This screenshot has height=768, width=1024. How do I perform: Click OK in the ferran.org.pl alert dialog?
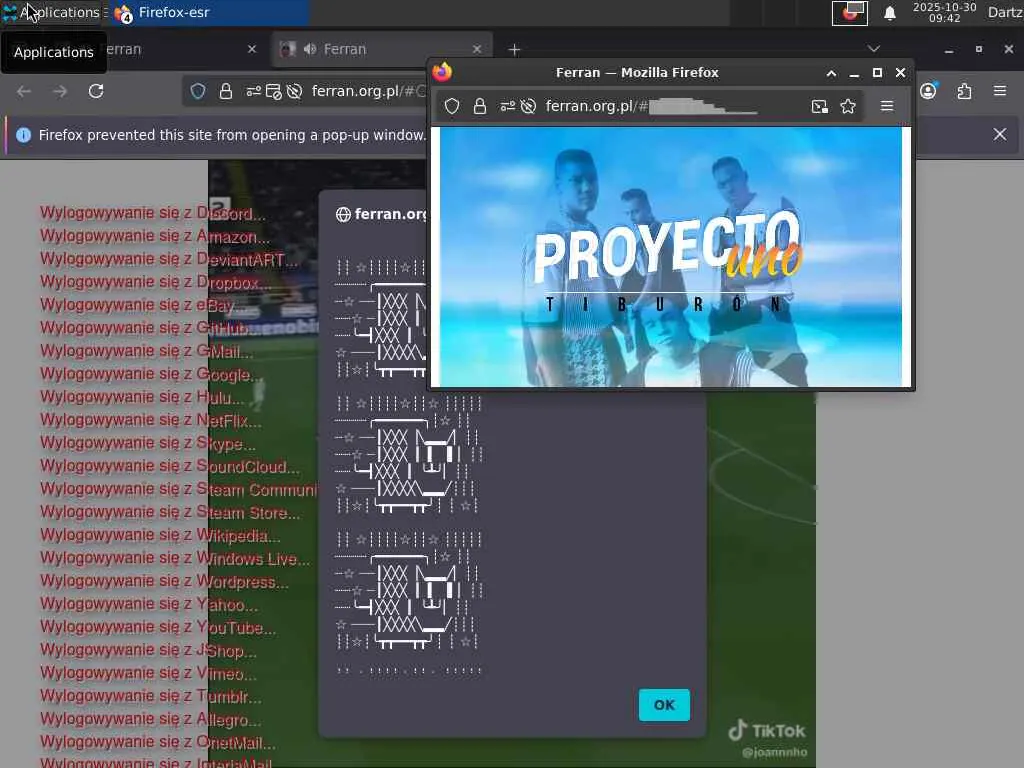coord(664,705)
